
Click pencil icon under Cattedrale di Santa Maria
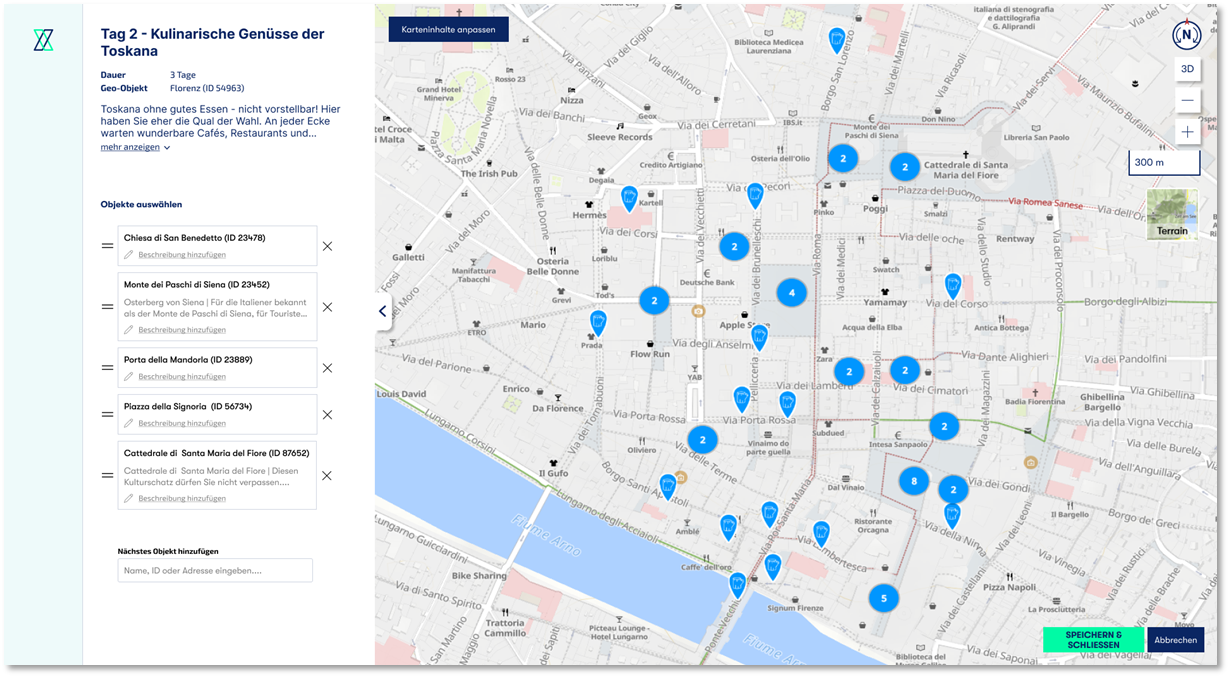click(x=129, y=498)
